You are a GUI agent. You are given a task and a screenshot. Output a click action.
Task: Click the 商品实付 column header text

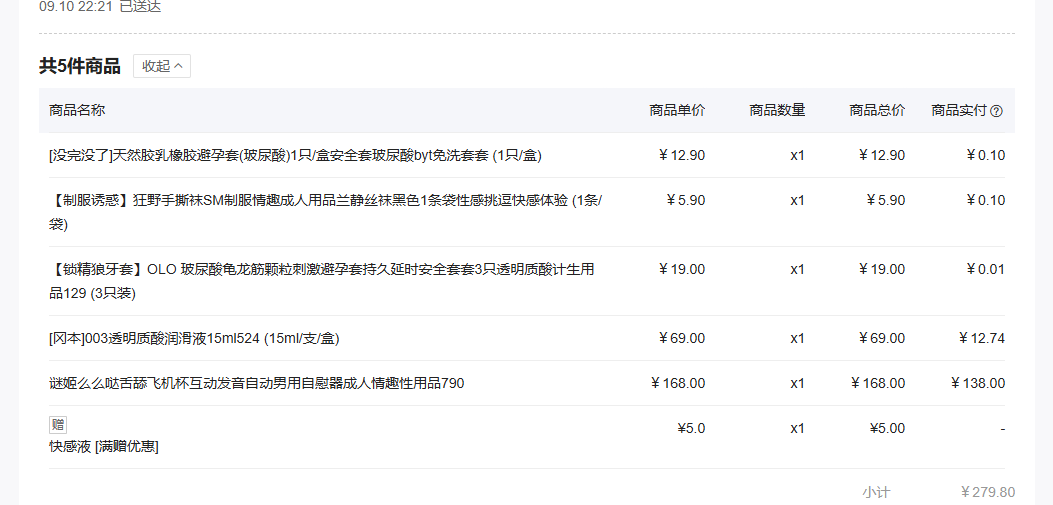click(x=958, y=110)
